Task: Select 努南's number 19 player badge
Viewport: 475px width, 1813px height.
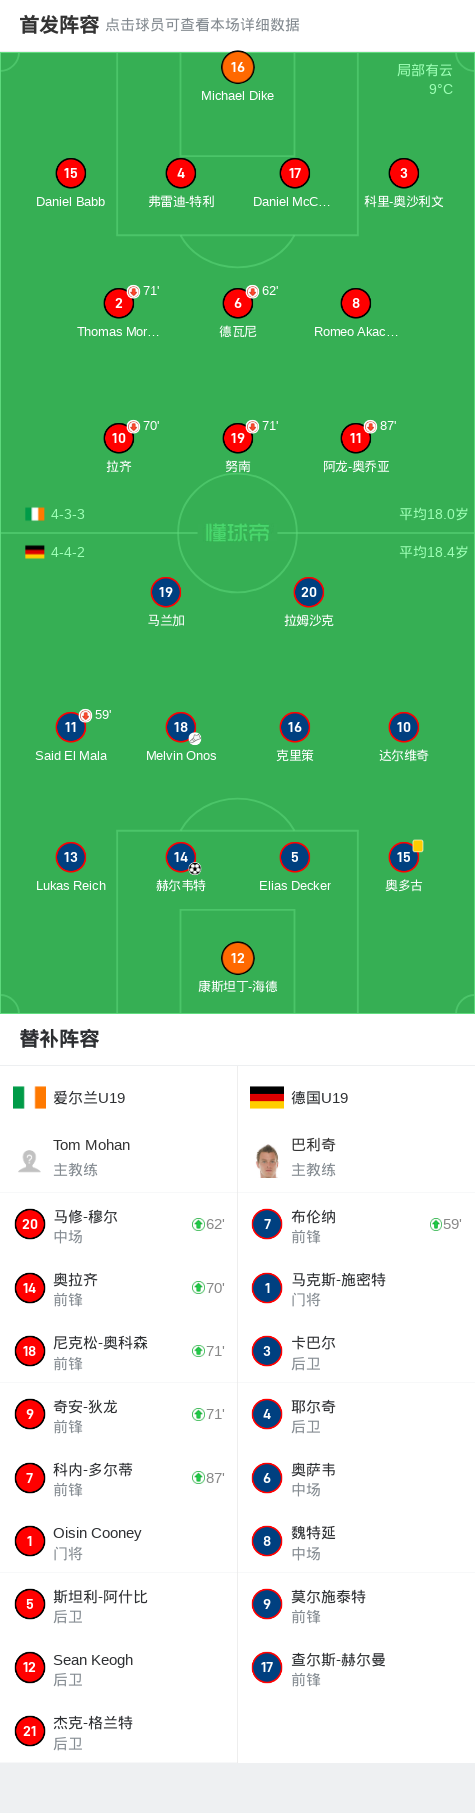Action: tap(237, 438)
